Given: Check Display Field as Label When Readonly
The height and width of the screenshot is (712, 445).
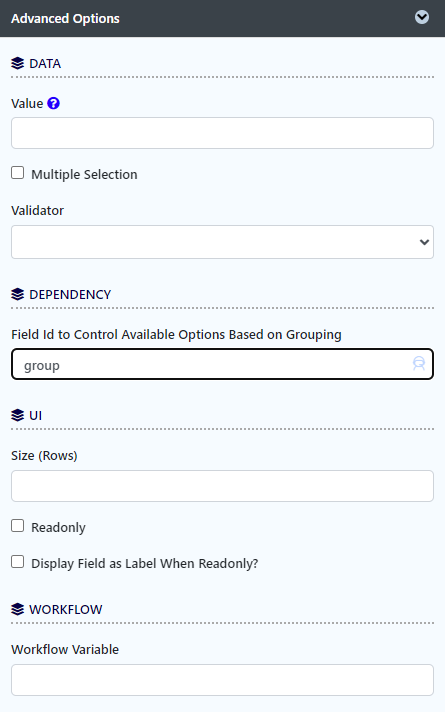Looking at the screenshot, I should click(x=18, y=562).
